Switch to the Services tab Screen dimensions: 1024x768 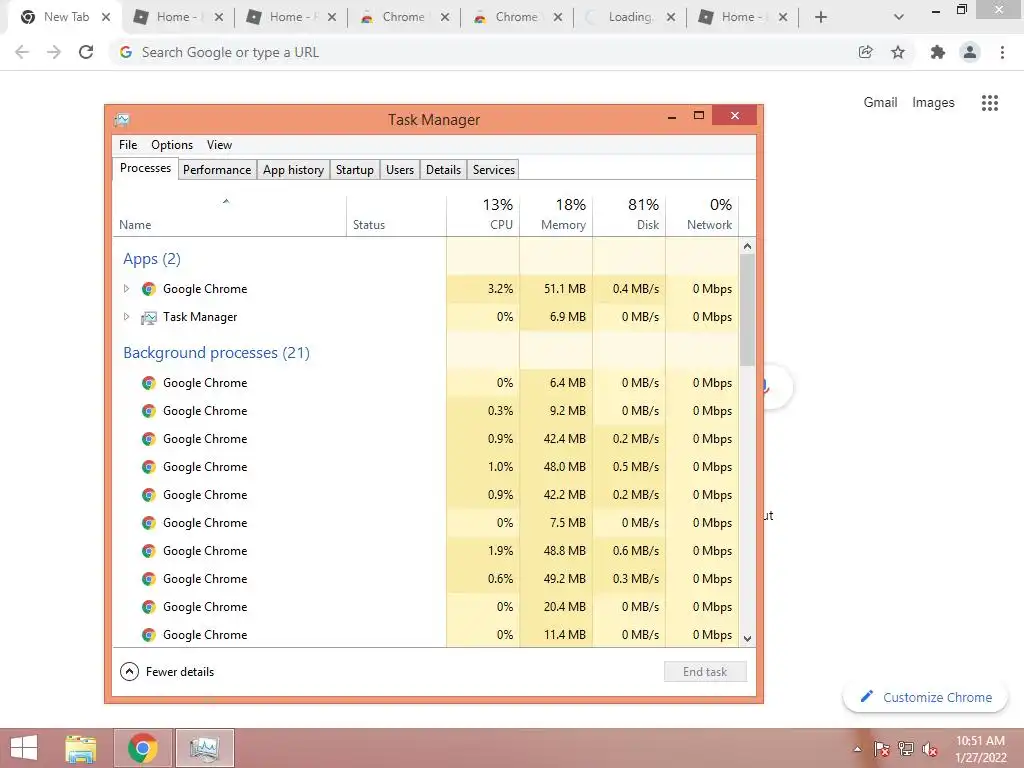pyautogui.click(x=494, y=170)
